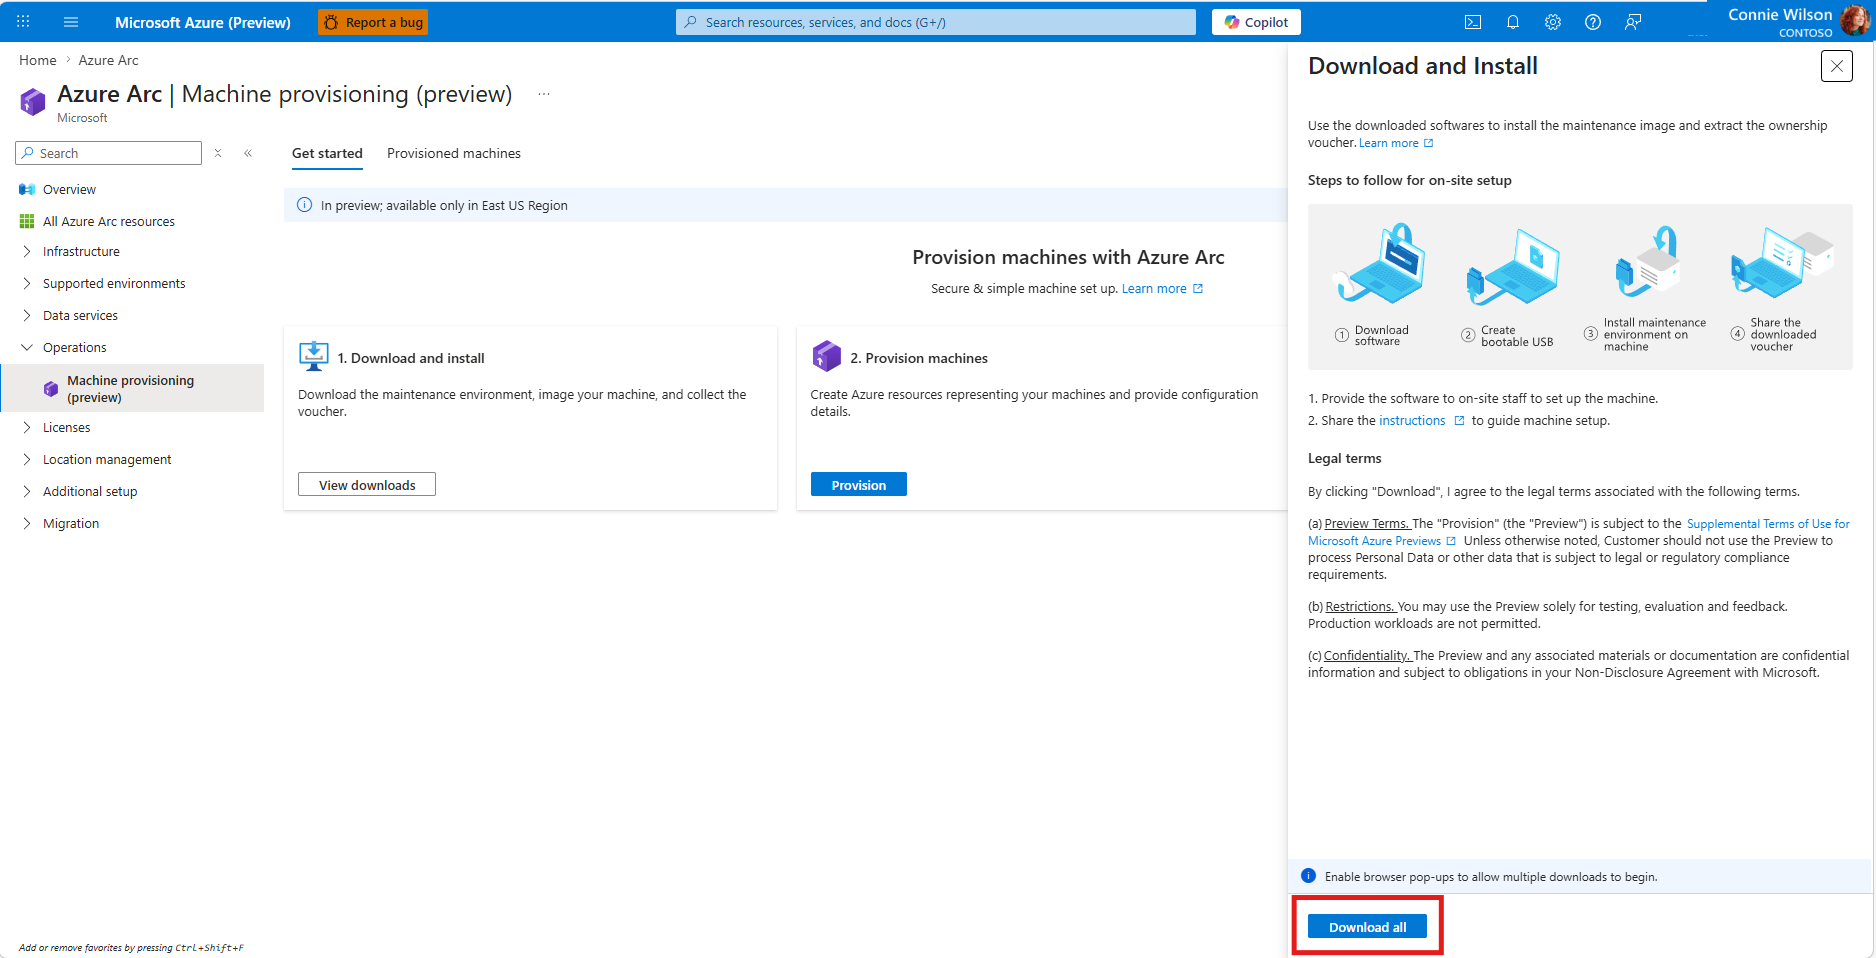Screen dimensions: 1876x958
Task: Open the notifications bell
Action: click(1513, 22)
